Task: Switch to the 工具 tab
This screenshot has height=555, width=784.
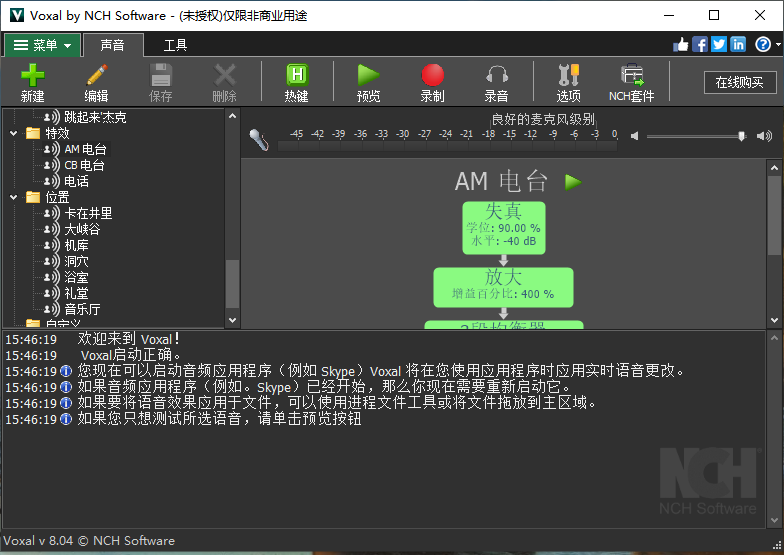Action: pos(175,45)
